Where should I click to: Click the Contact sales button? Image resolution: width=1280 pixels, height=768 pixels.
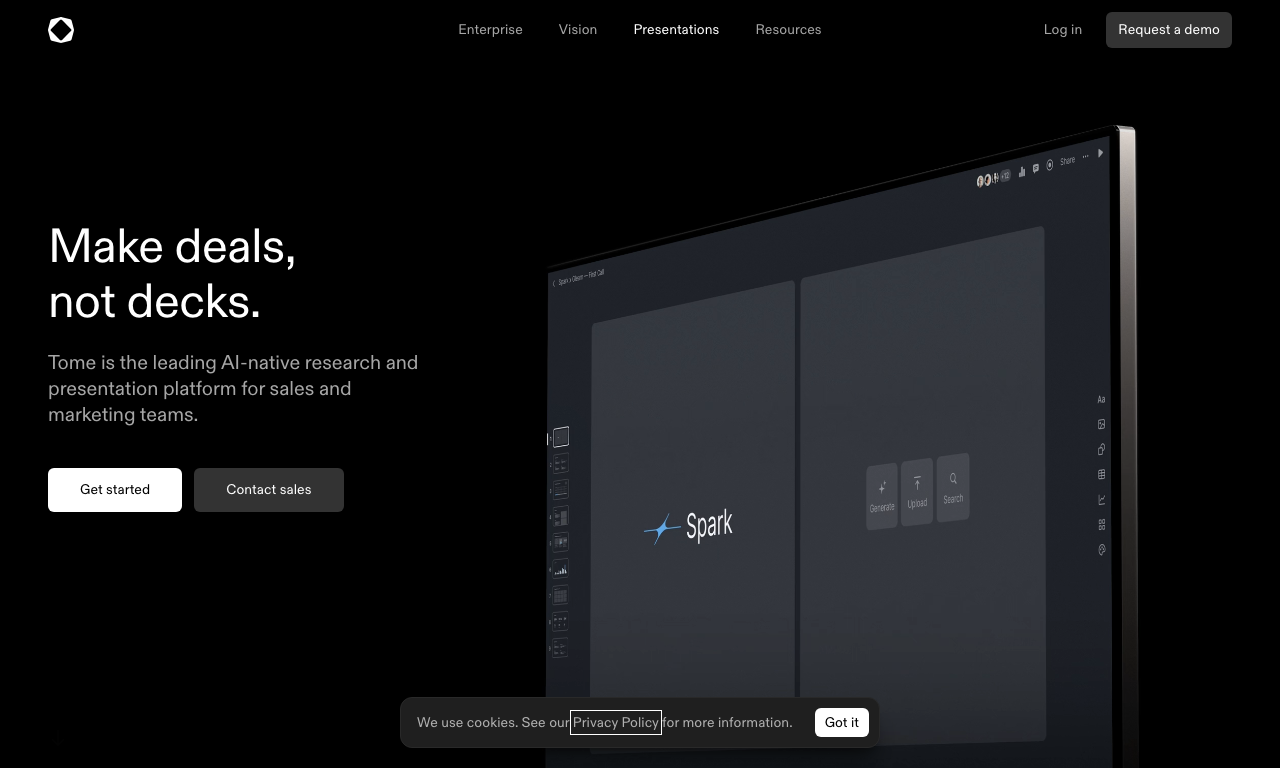click(269, 490)
